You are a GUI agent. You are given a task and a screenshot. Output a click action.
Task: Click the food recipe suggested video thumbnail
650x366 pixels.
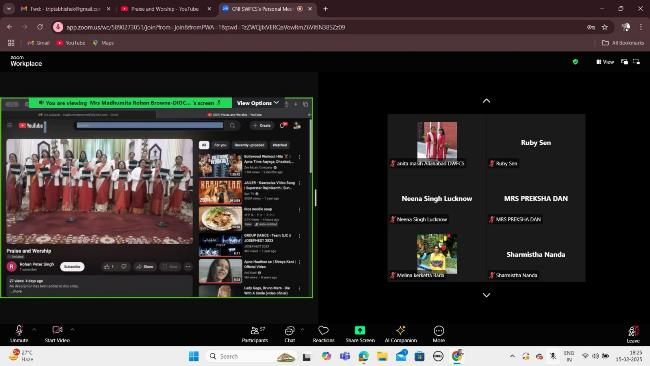[x=221, y=218]
